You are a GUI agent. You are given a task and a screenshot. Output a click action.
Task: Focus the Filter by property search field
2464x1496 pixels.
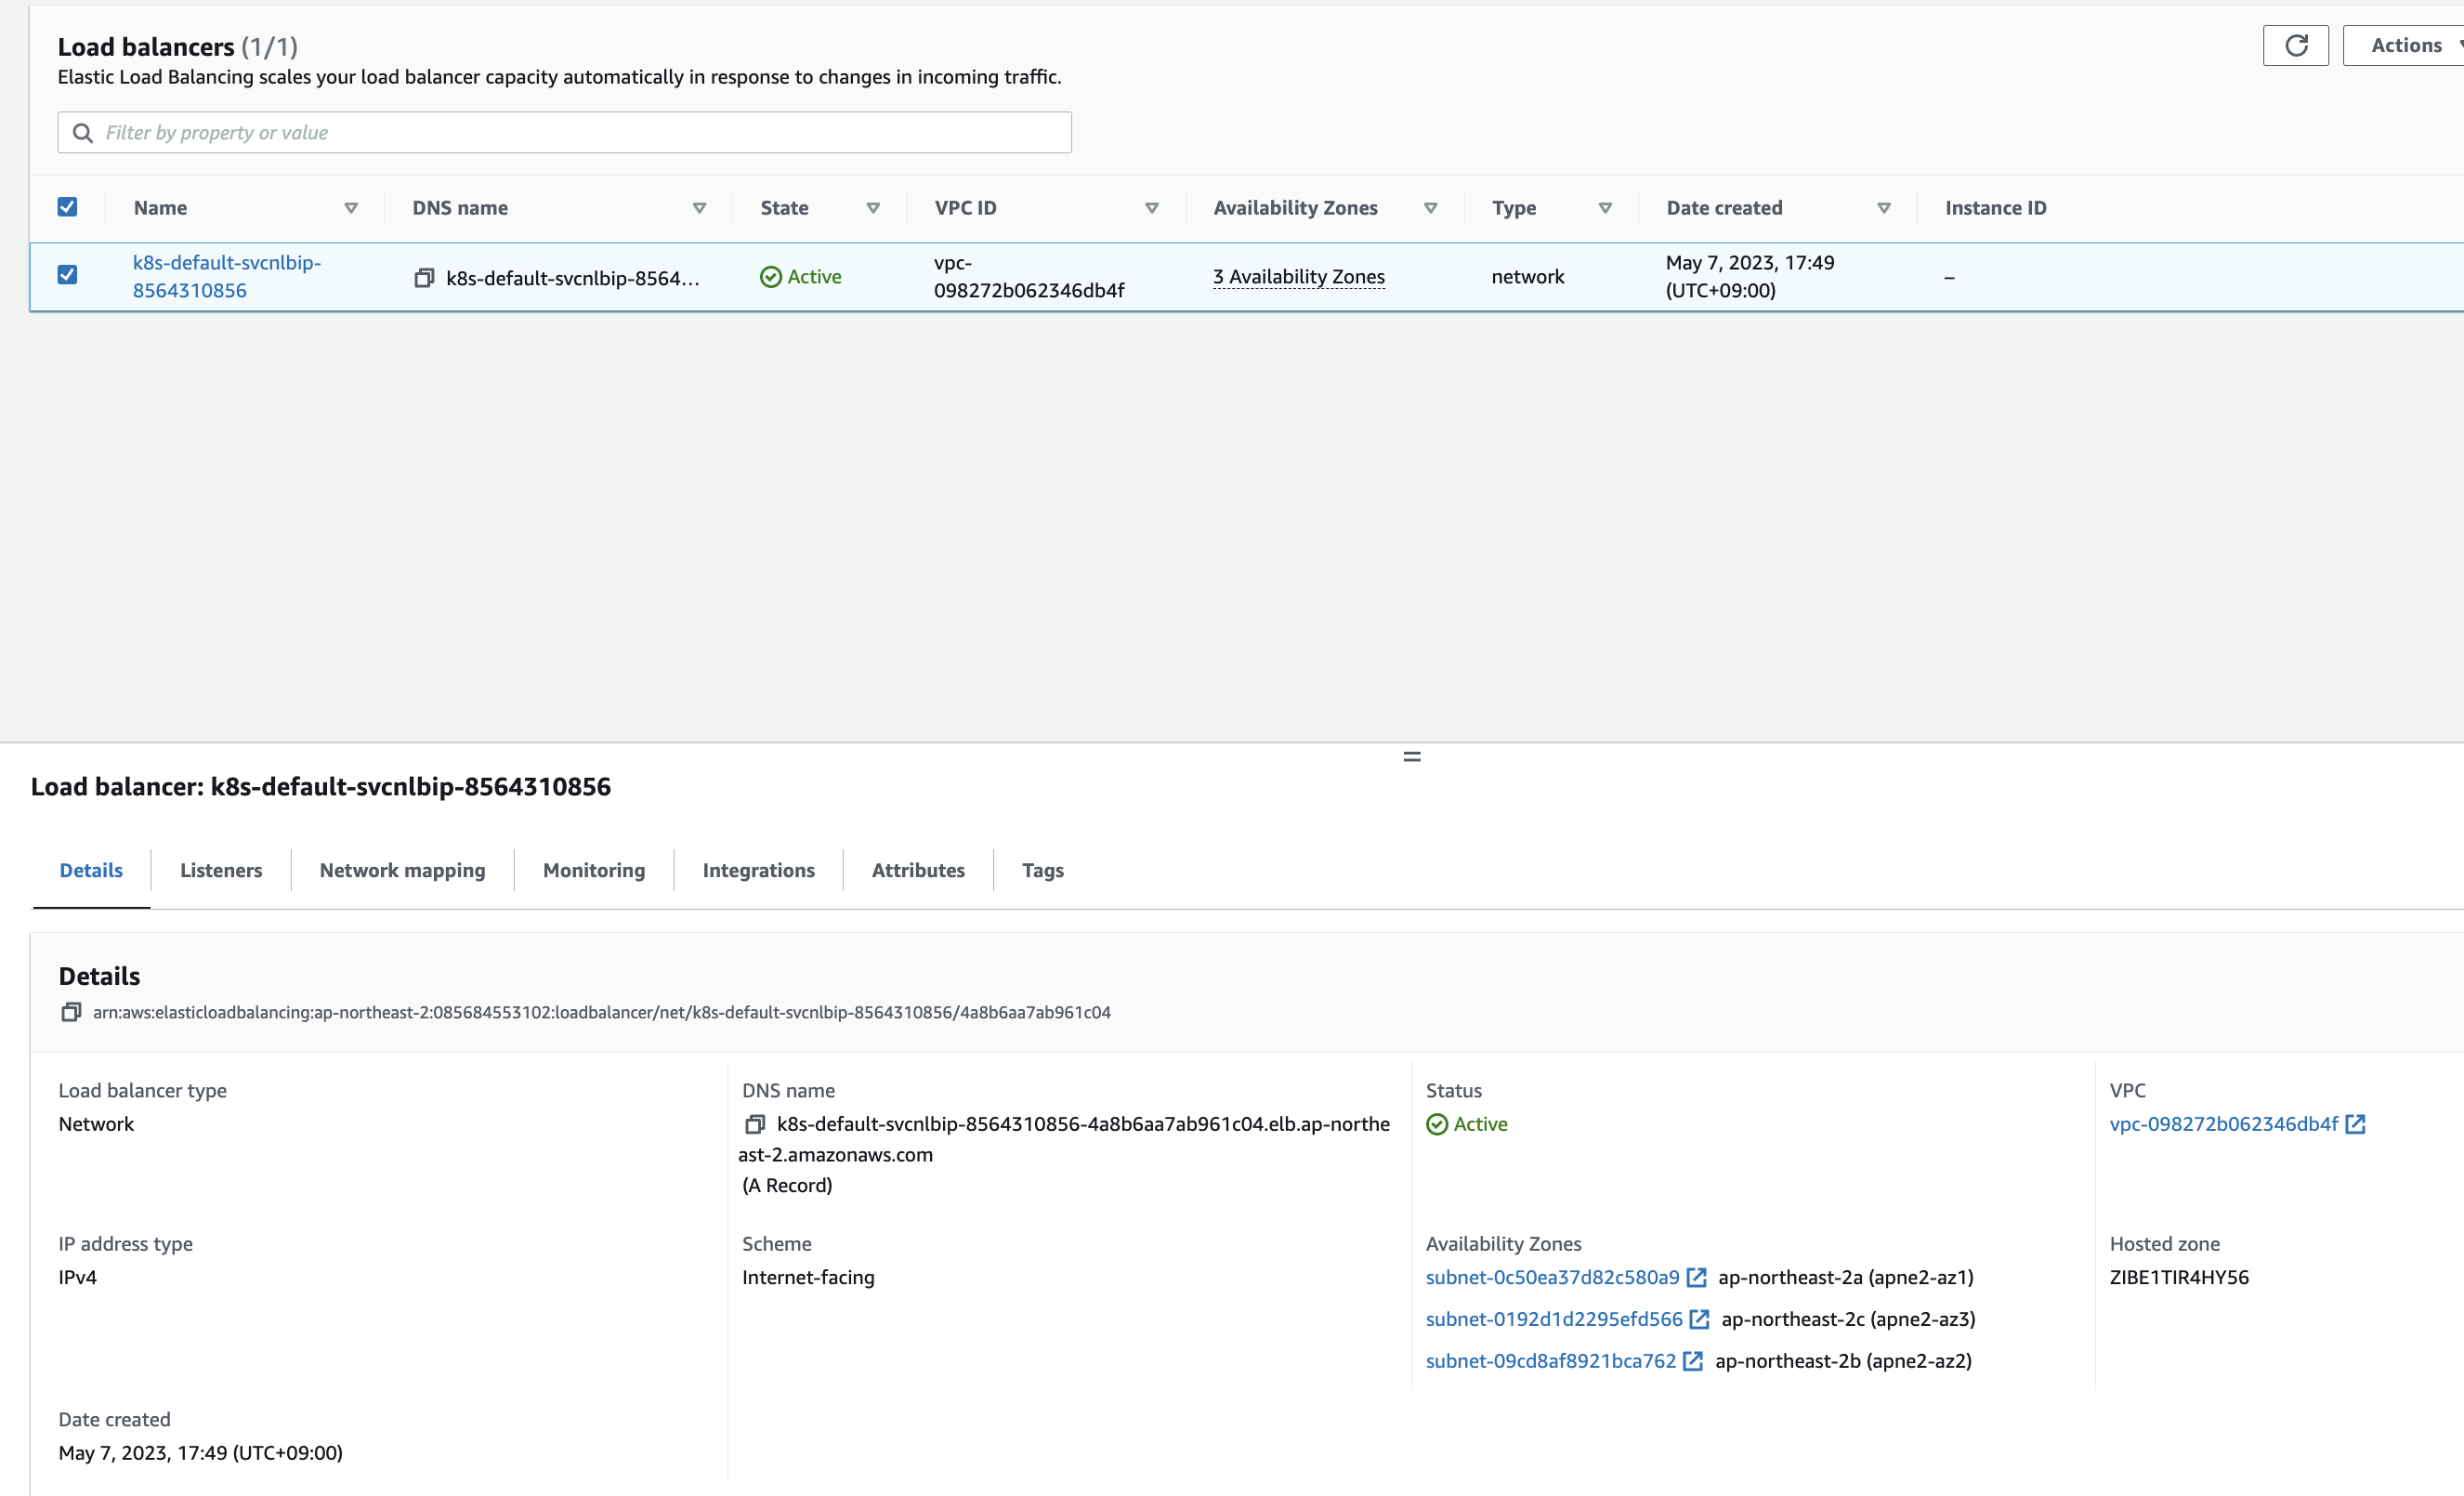(x=580, y=133)
